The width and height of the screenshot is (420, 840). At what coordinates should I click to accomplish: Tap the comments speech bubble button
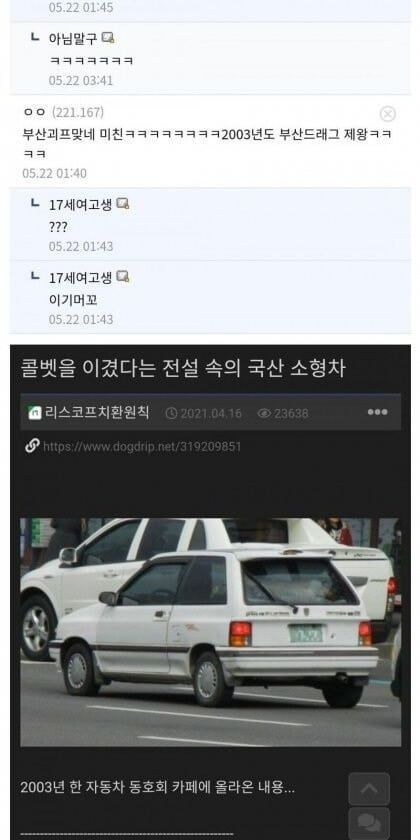click(369, 823)
